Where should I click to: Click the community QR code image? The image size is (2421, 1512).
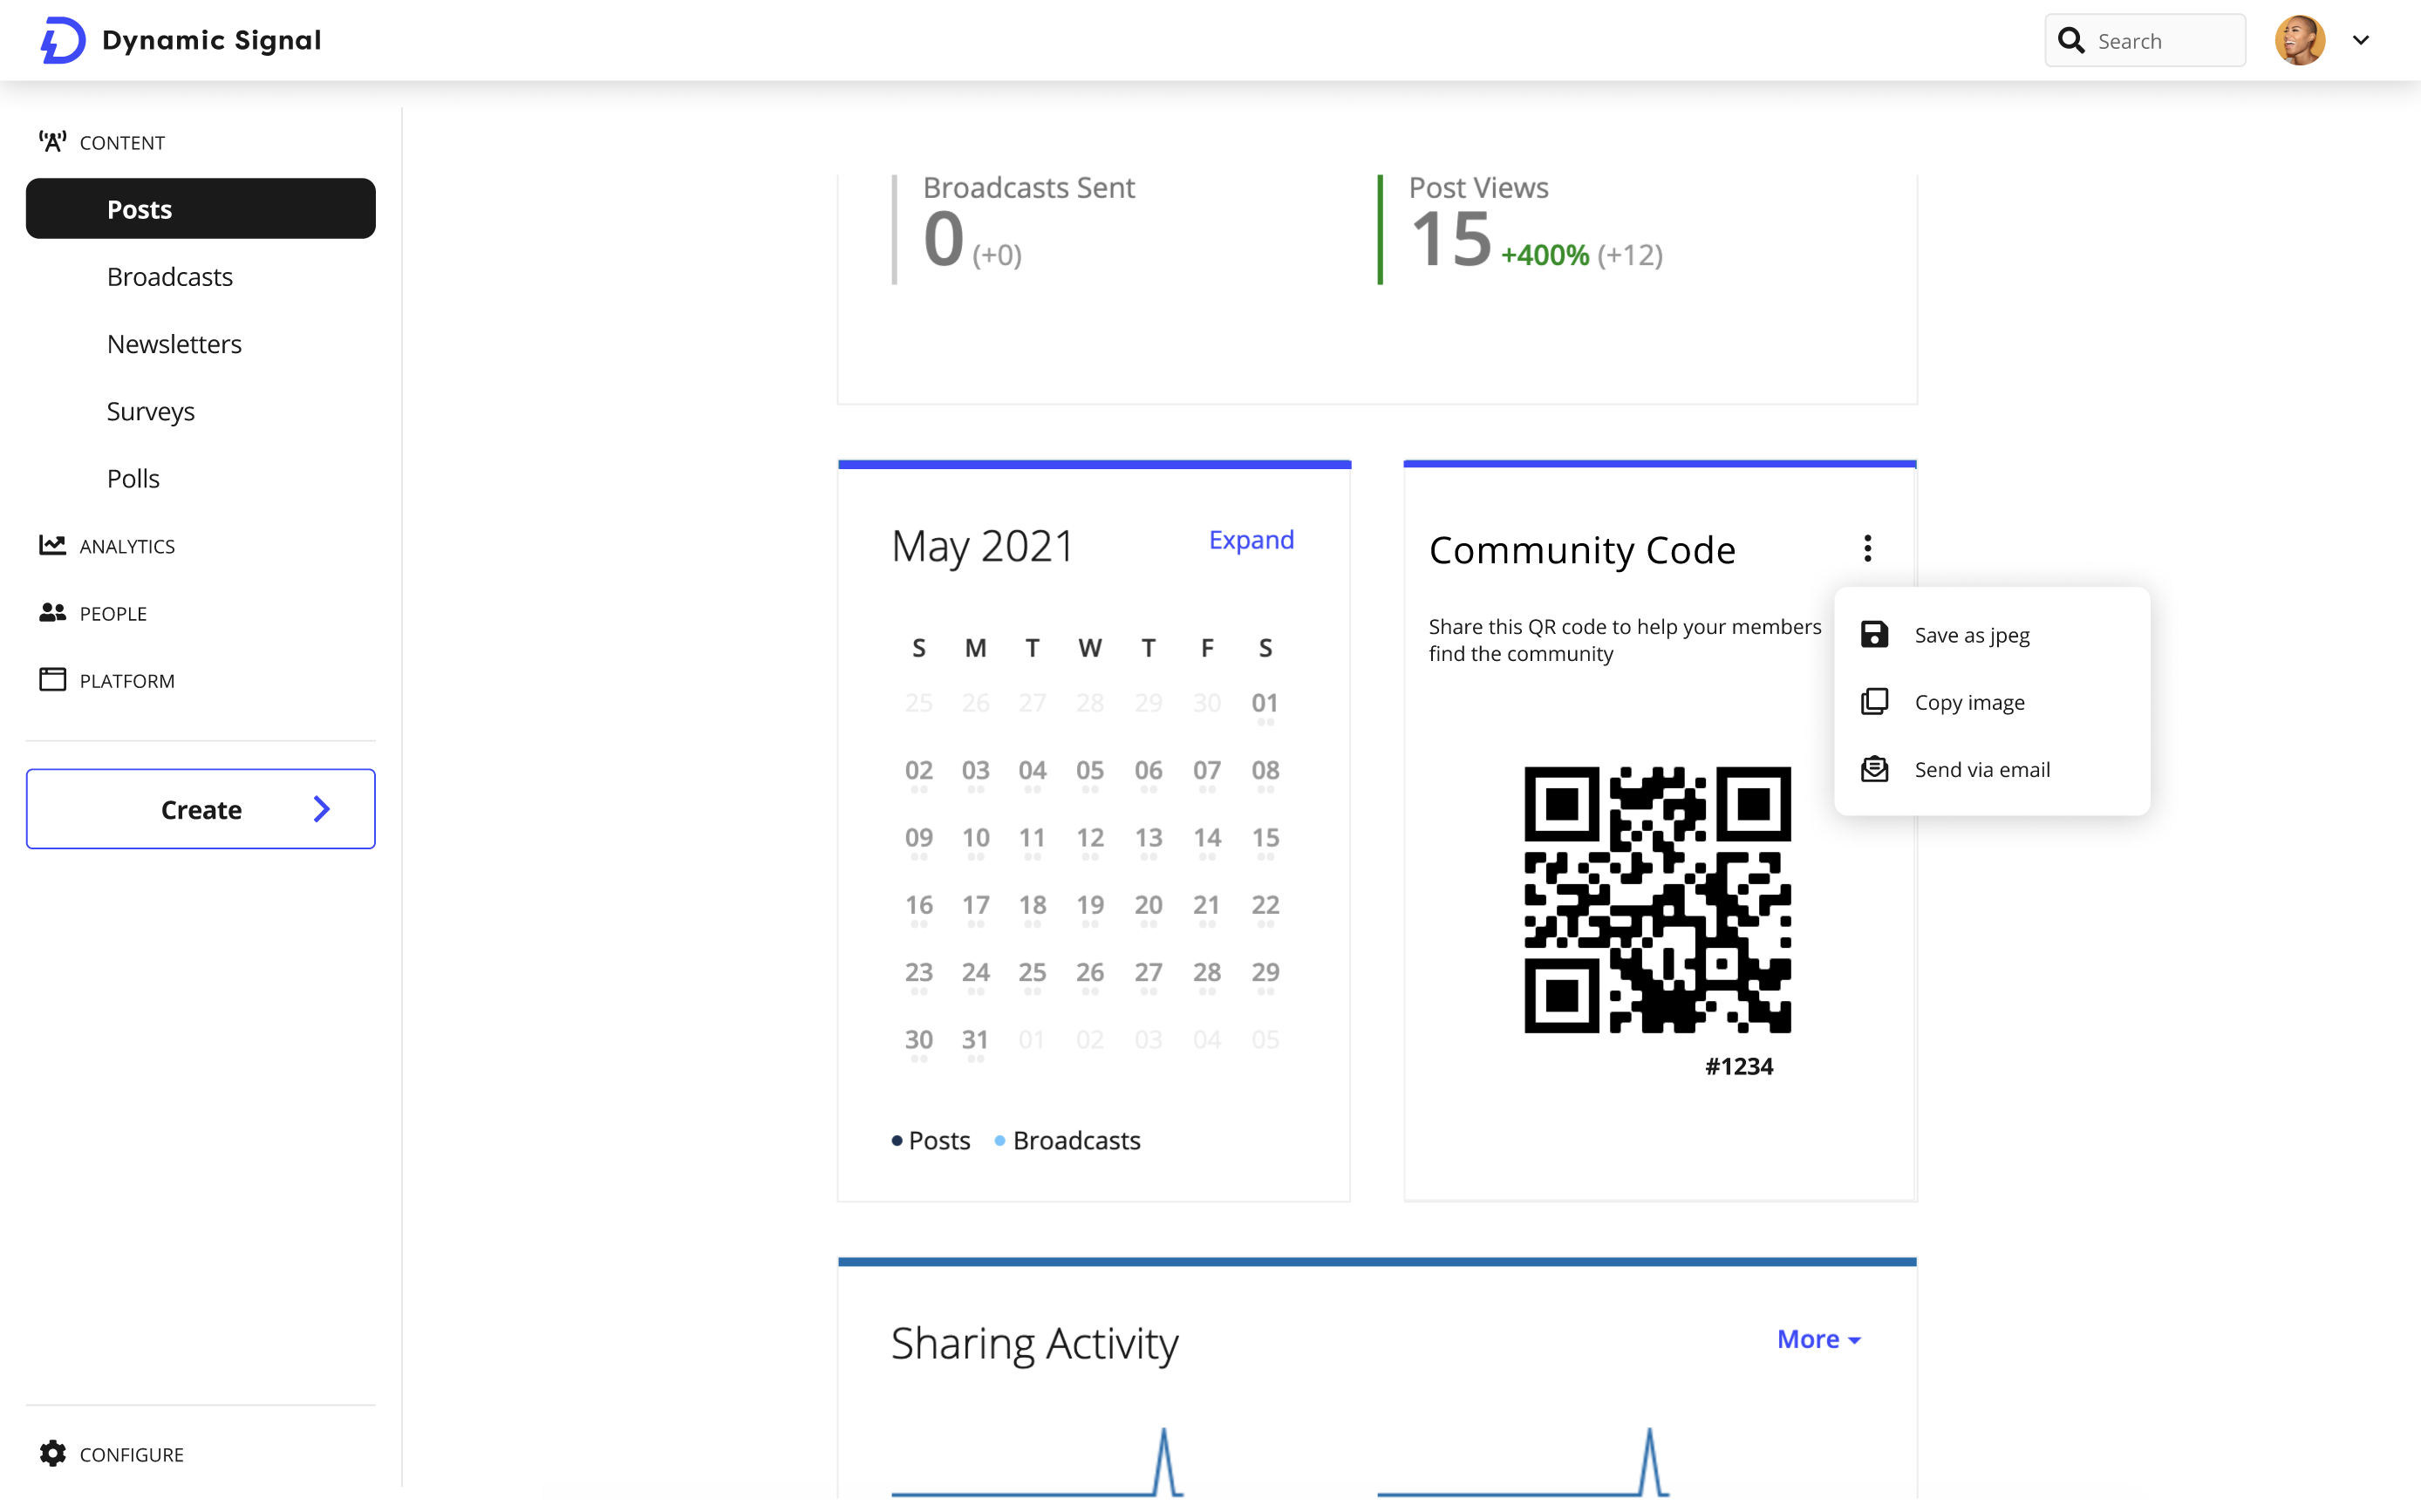coord(1657,899)
